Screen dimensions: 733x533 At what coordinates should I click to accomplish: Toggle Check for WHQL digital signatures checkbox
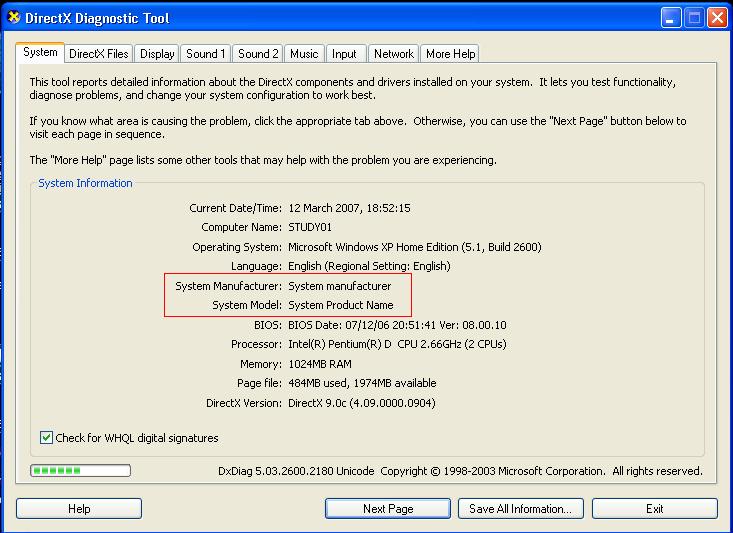point(46,438)
